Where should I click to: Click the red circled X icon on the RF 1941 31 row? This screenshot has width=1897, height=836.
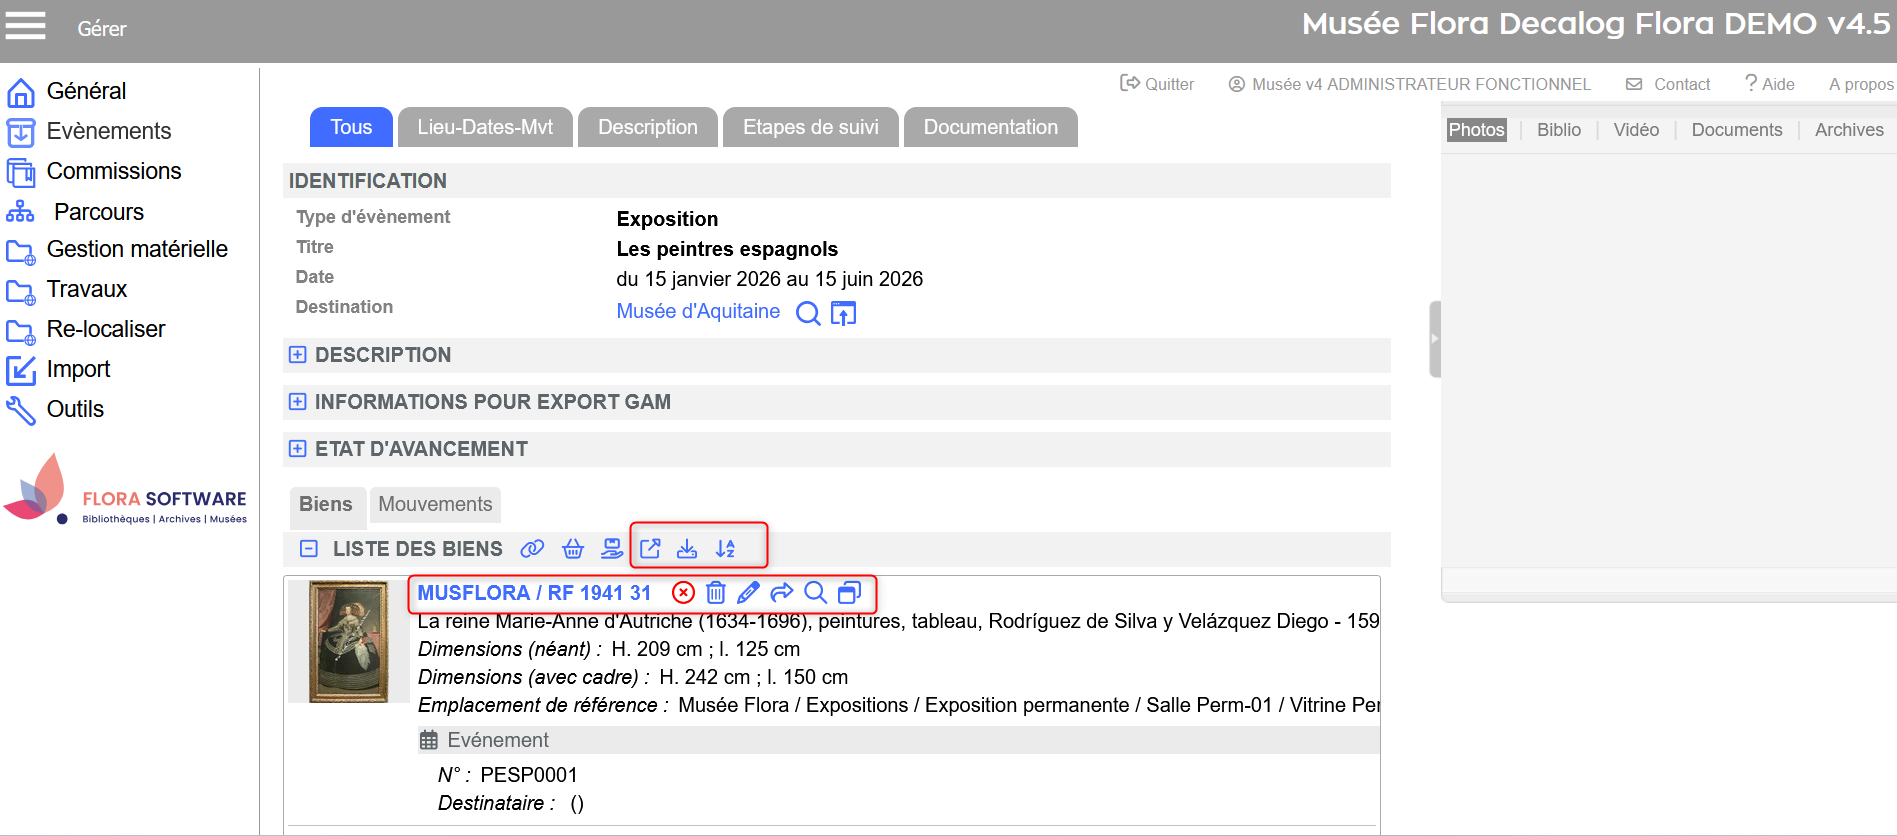[x=683, y=593]
